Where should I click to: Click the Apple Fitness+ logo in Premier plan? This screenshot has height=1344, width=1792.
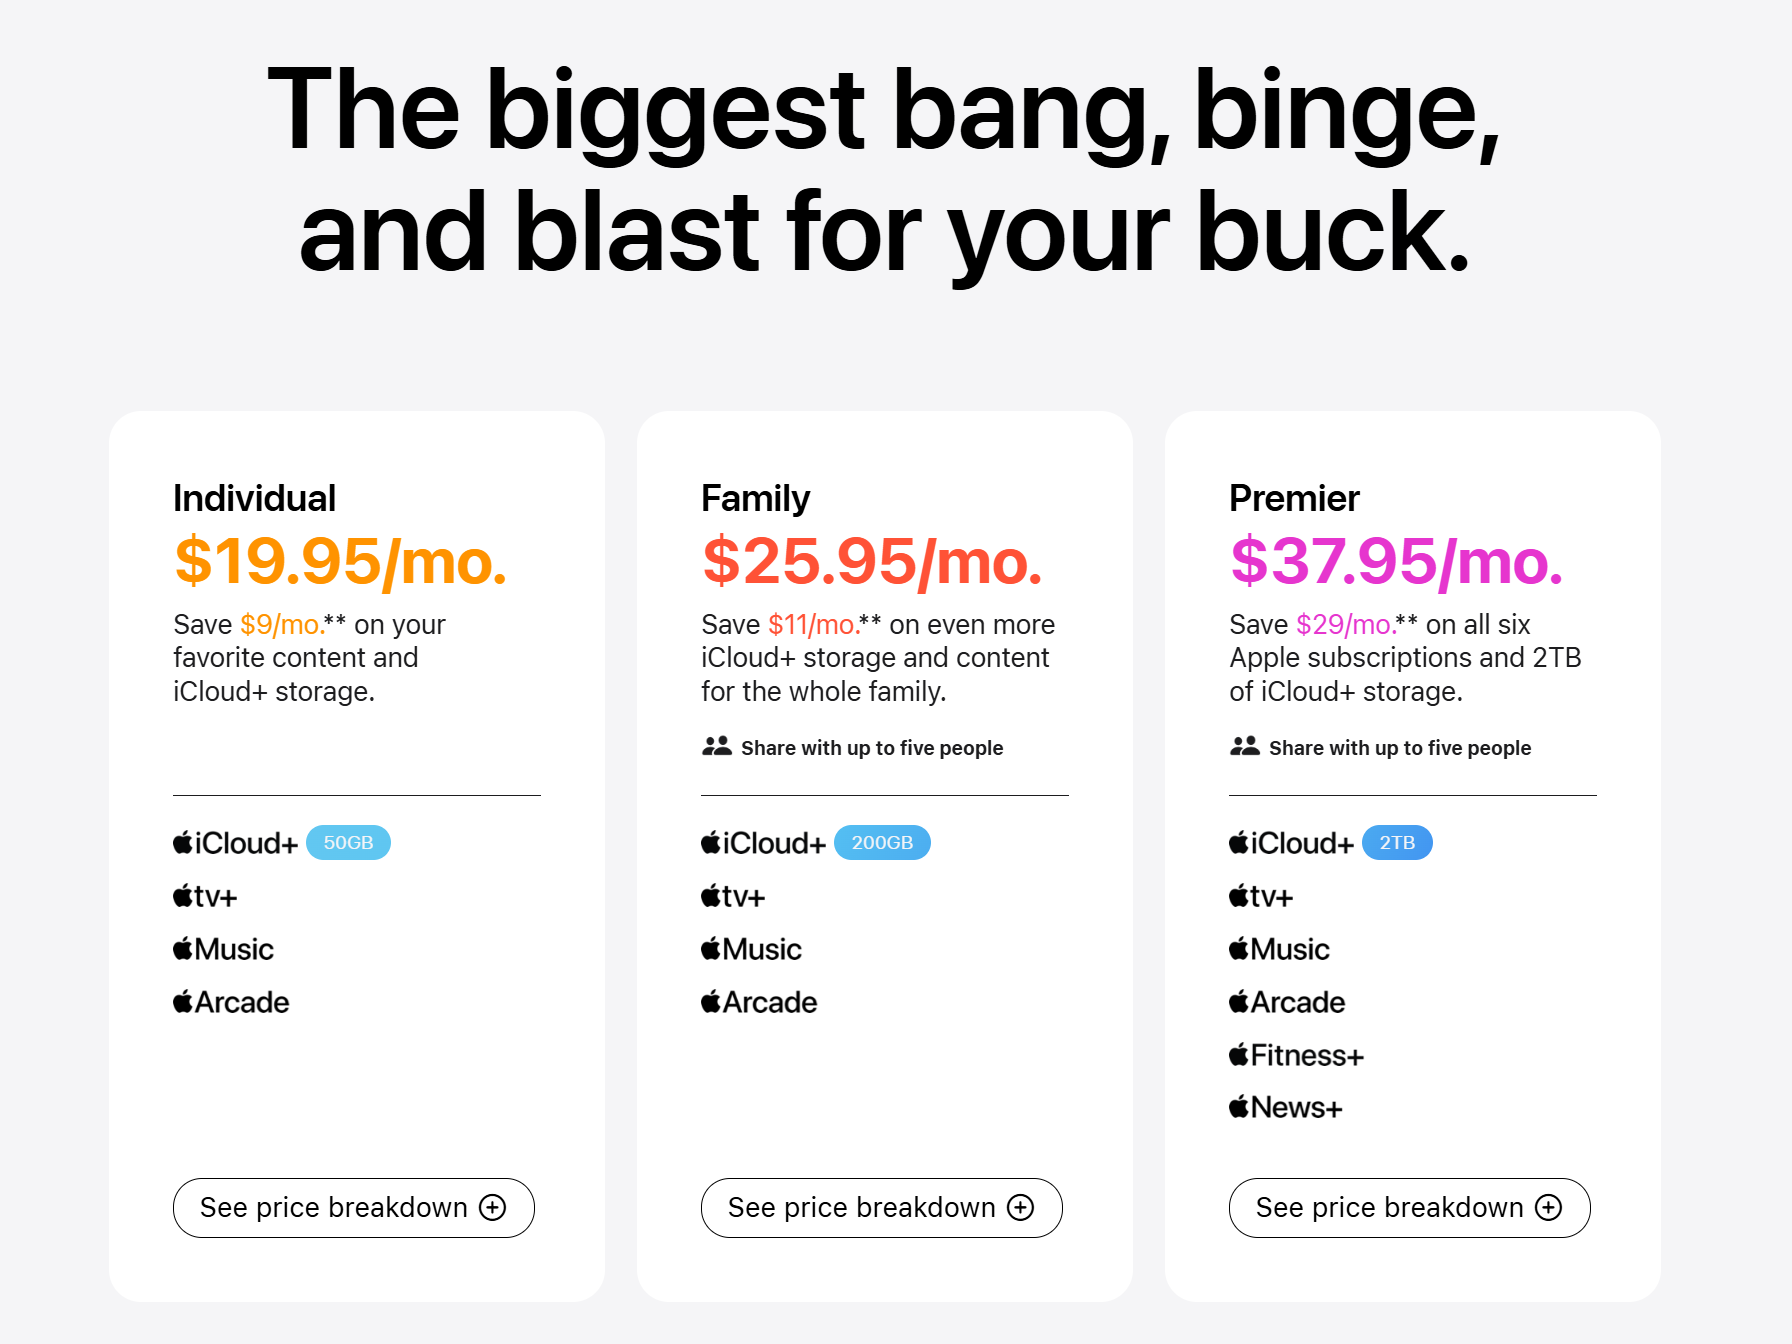tap(1296, 1055)
